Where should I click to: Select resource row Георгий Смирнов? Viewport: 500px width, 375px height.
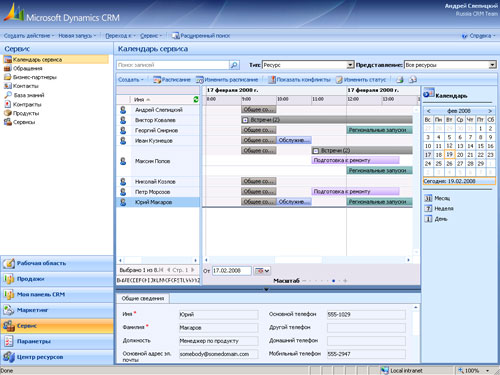coord(158,130)
